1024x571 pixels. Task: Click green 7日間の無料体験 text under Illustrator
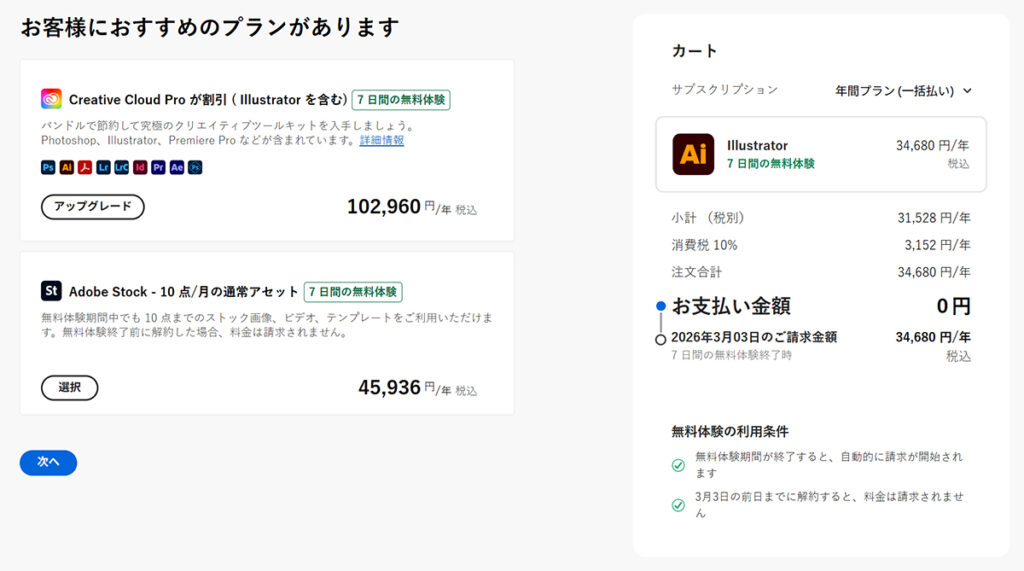coord(771,164)
